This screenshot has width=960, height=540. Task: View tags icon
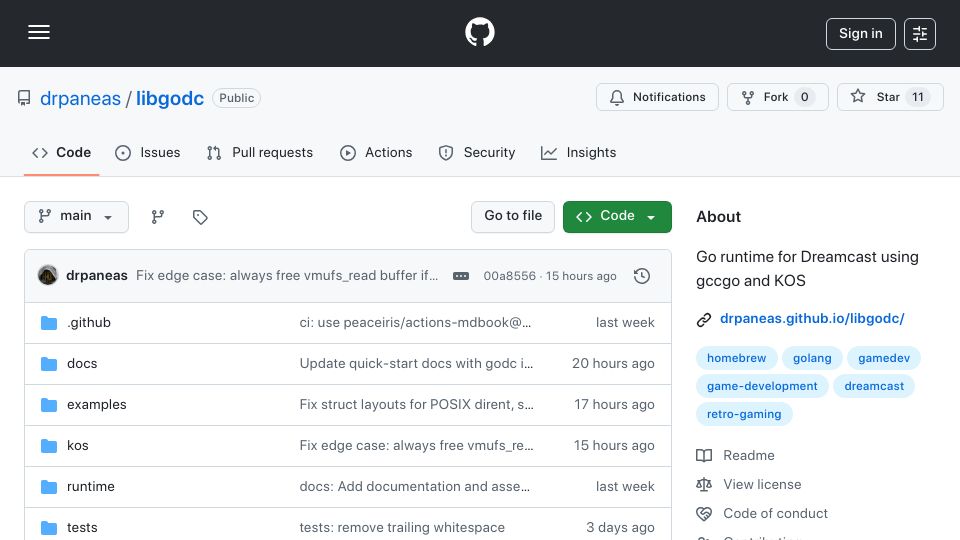point(200,217)
